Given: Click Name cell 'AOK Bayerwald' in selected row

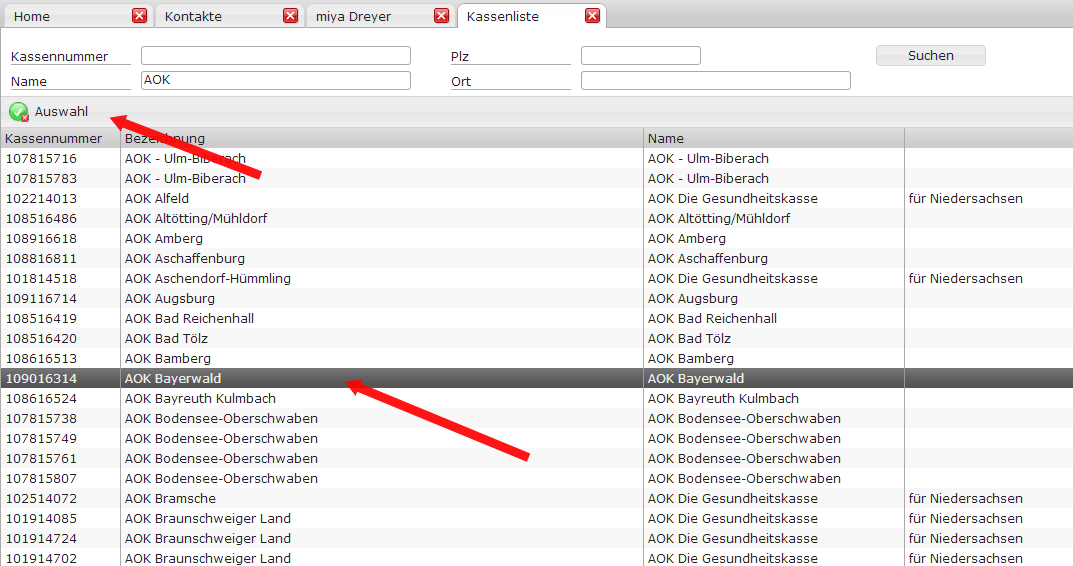Looking at the screenshot, I should point(774,378).
